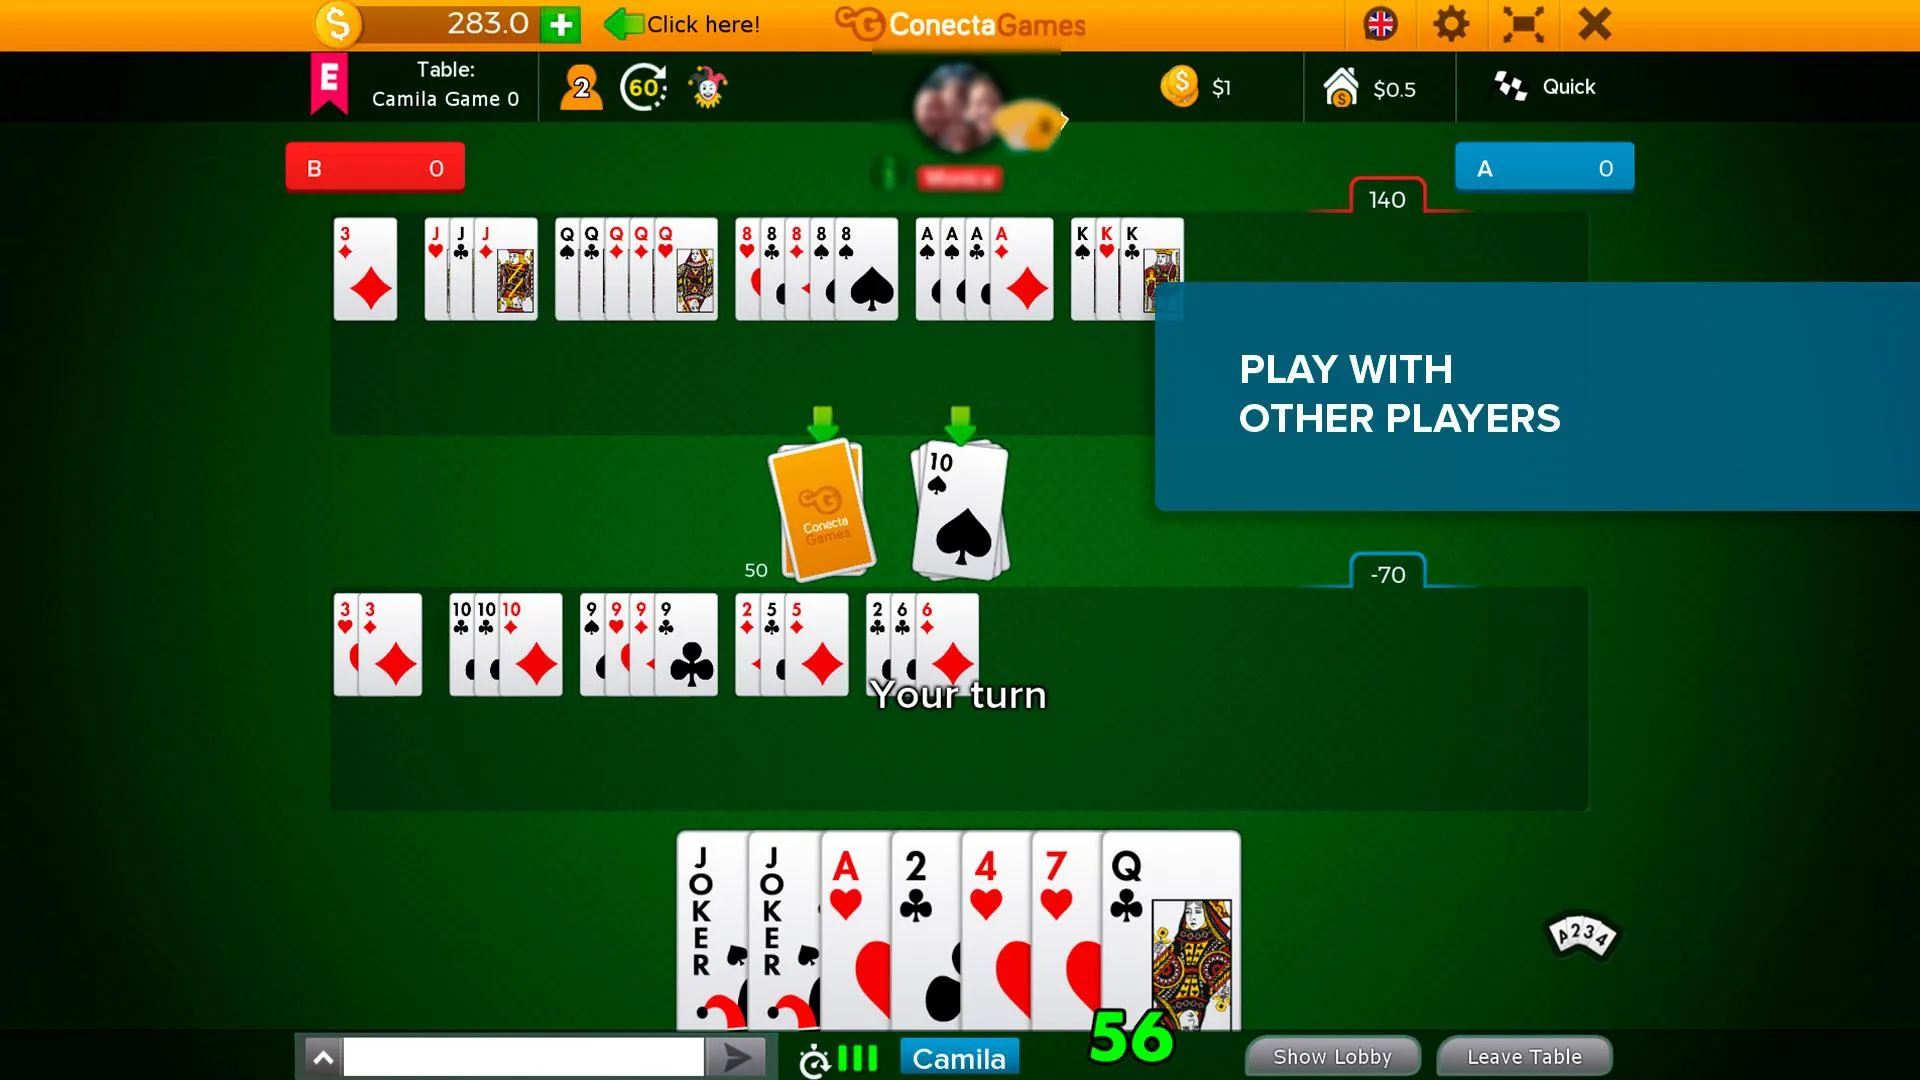The width and height of the screenshot is (1920, 1080).
Task: Click the chat send arrow button
Action: tap(736, 1055)
